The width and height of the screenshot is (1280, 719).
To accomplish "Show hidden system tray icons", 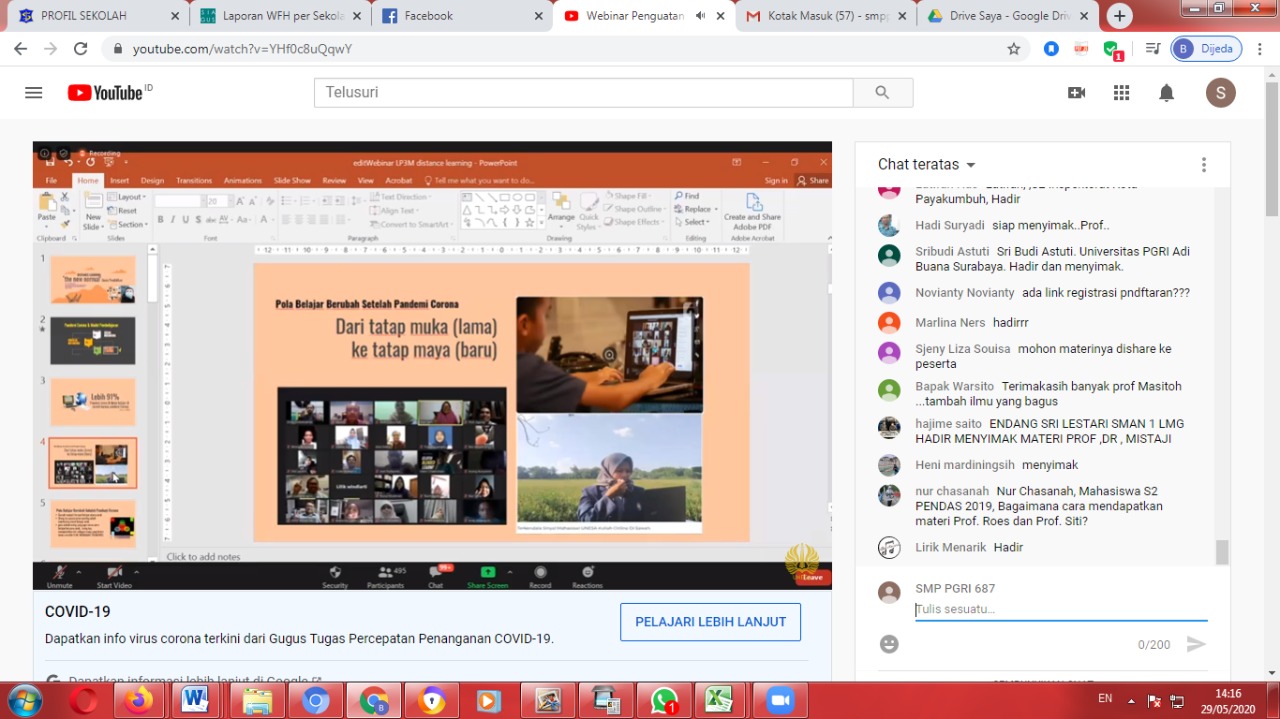I will coord(1132,701).
